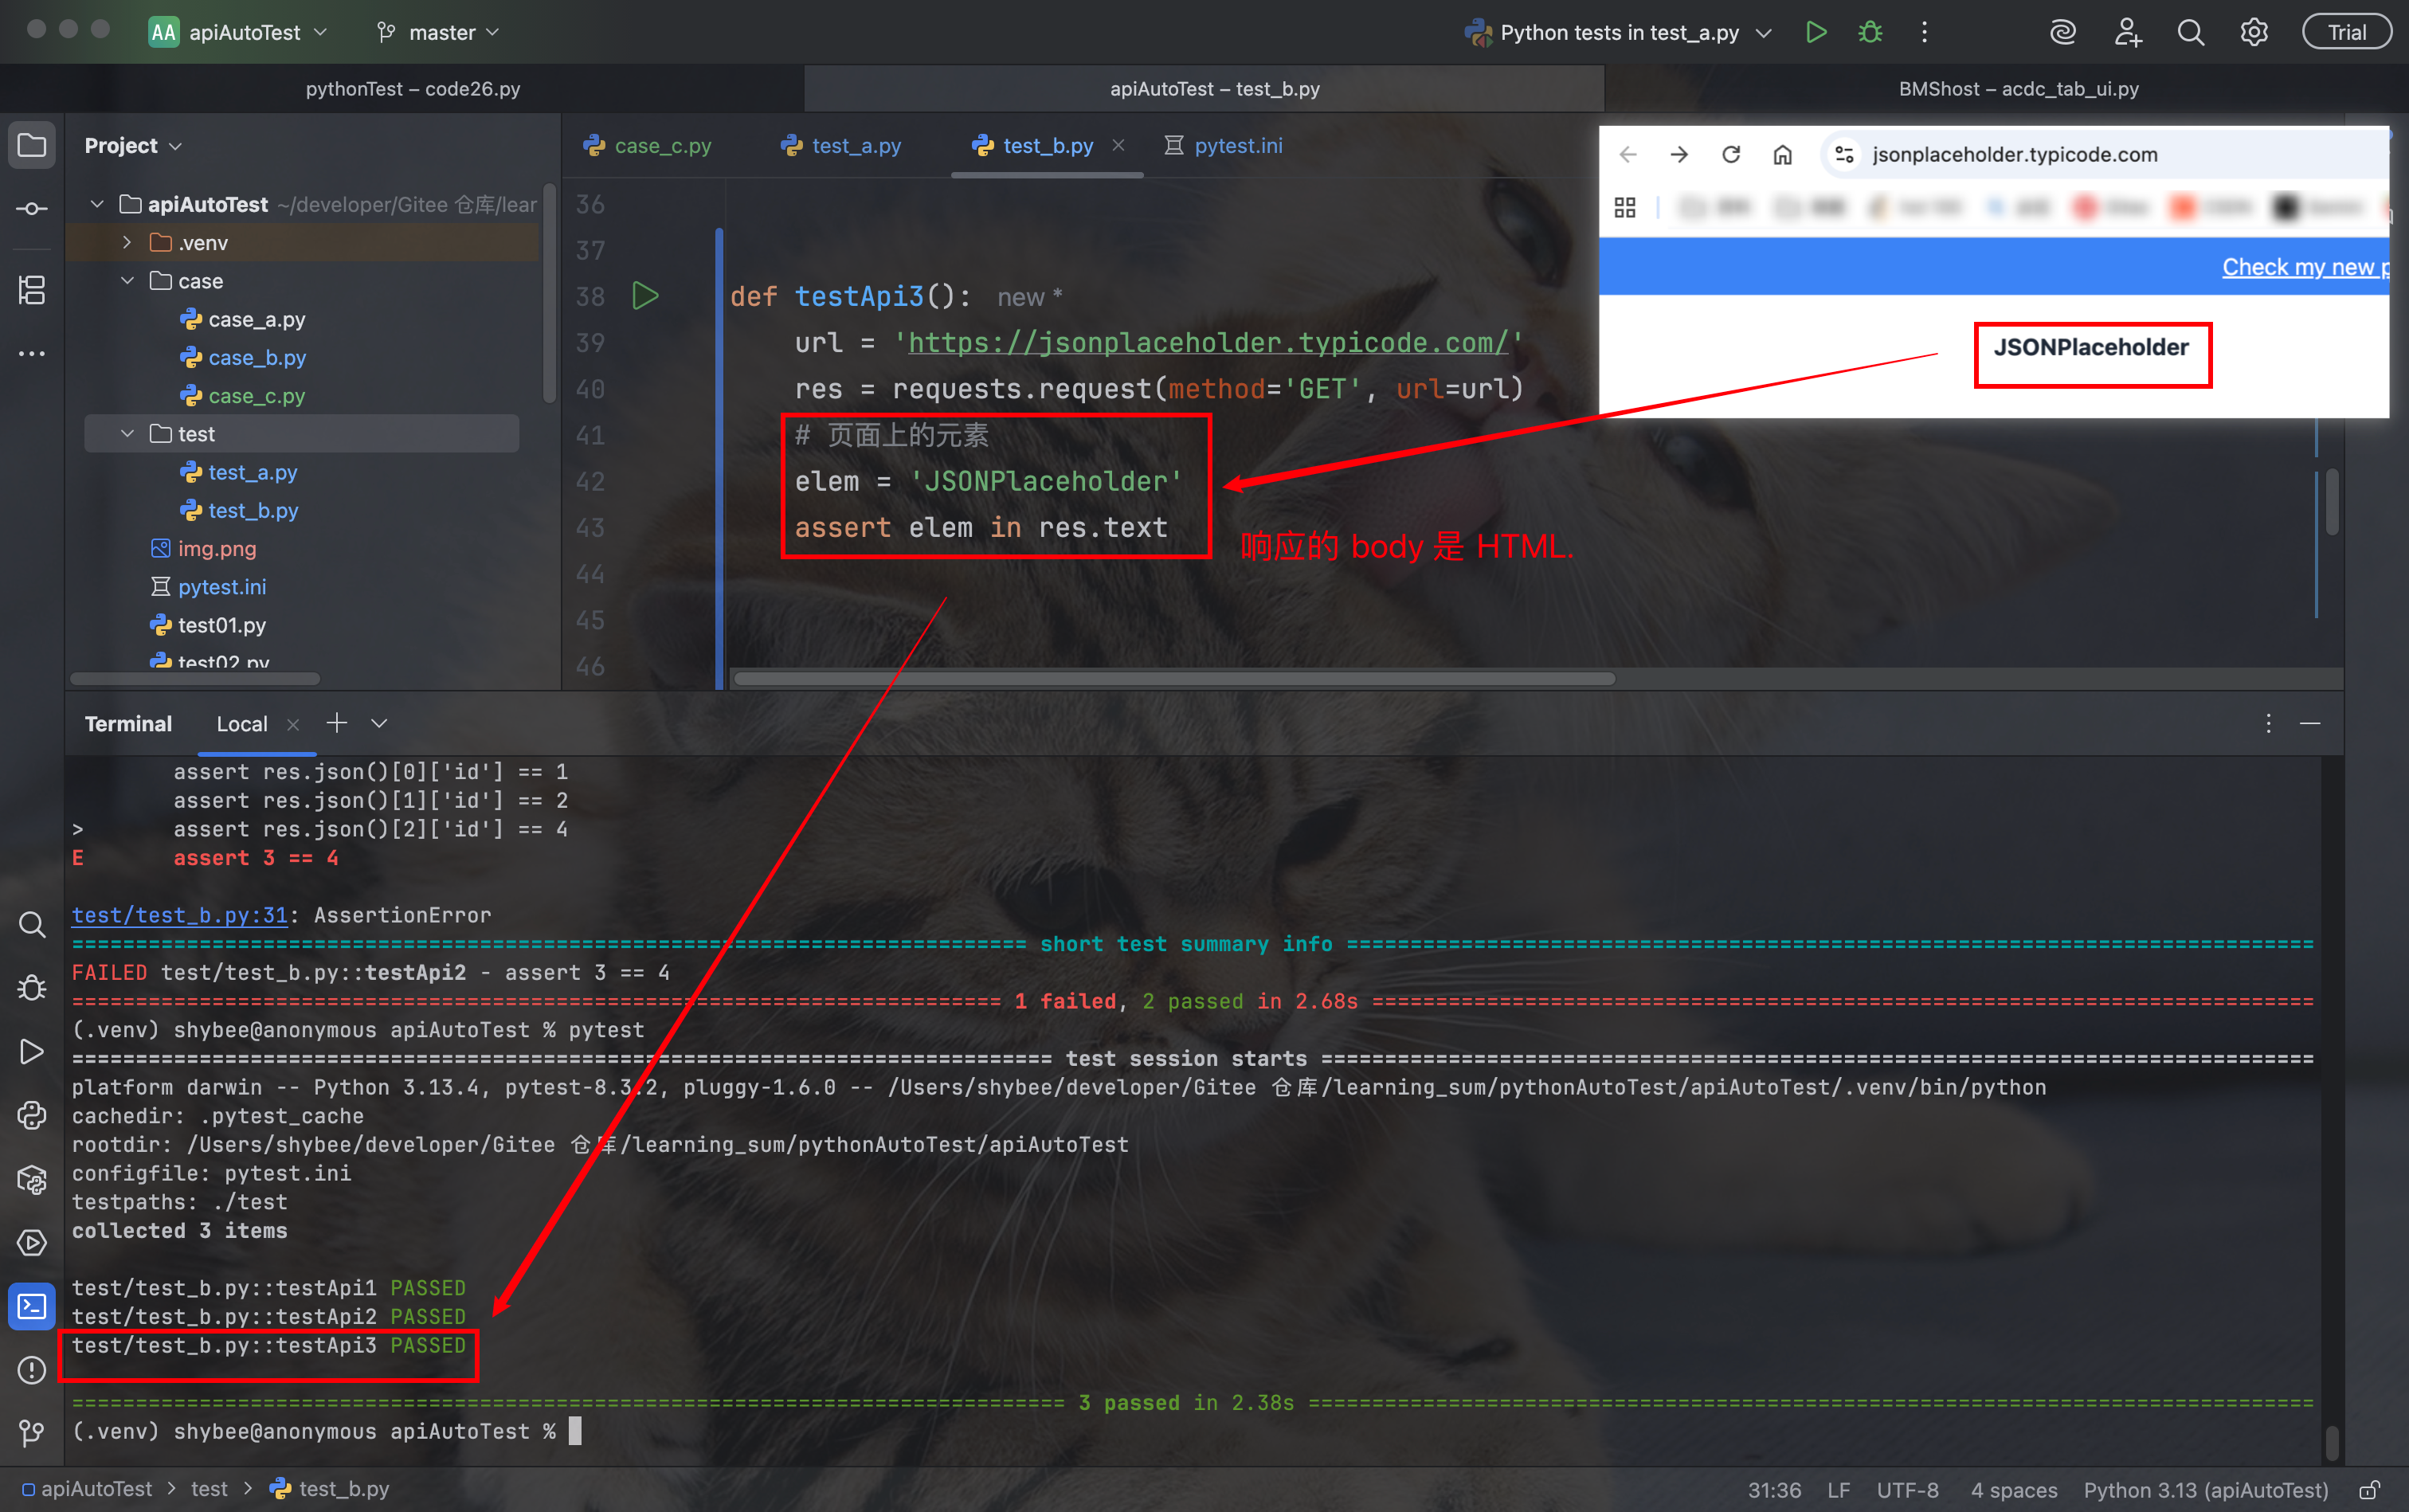The width and height of the screenshot is (2409, 1512).
Task: Click the test/test_b.py:31 link in terminal
Action: pyautogui.click(x=180, y=915)
